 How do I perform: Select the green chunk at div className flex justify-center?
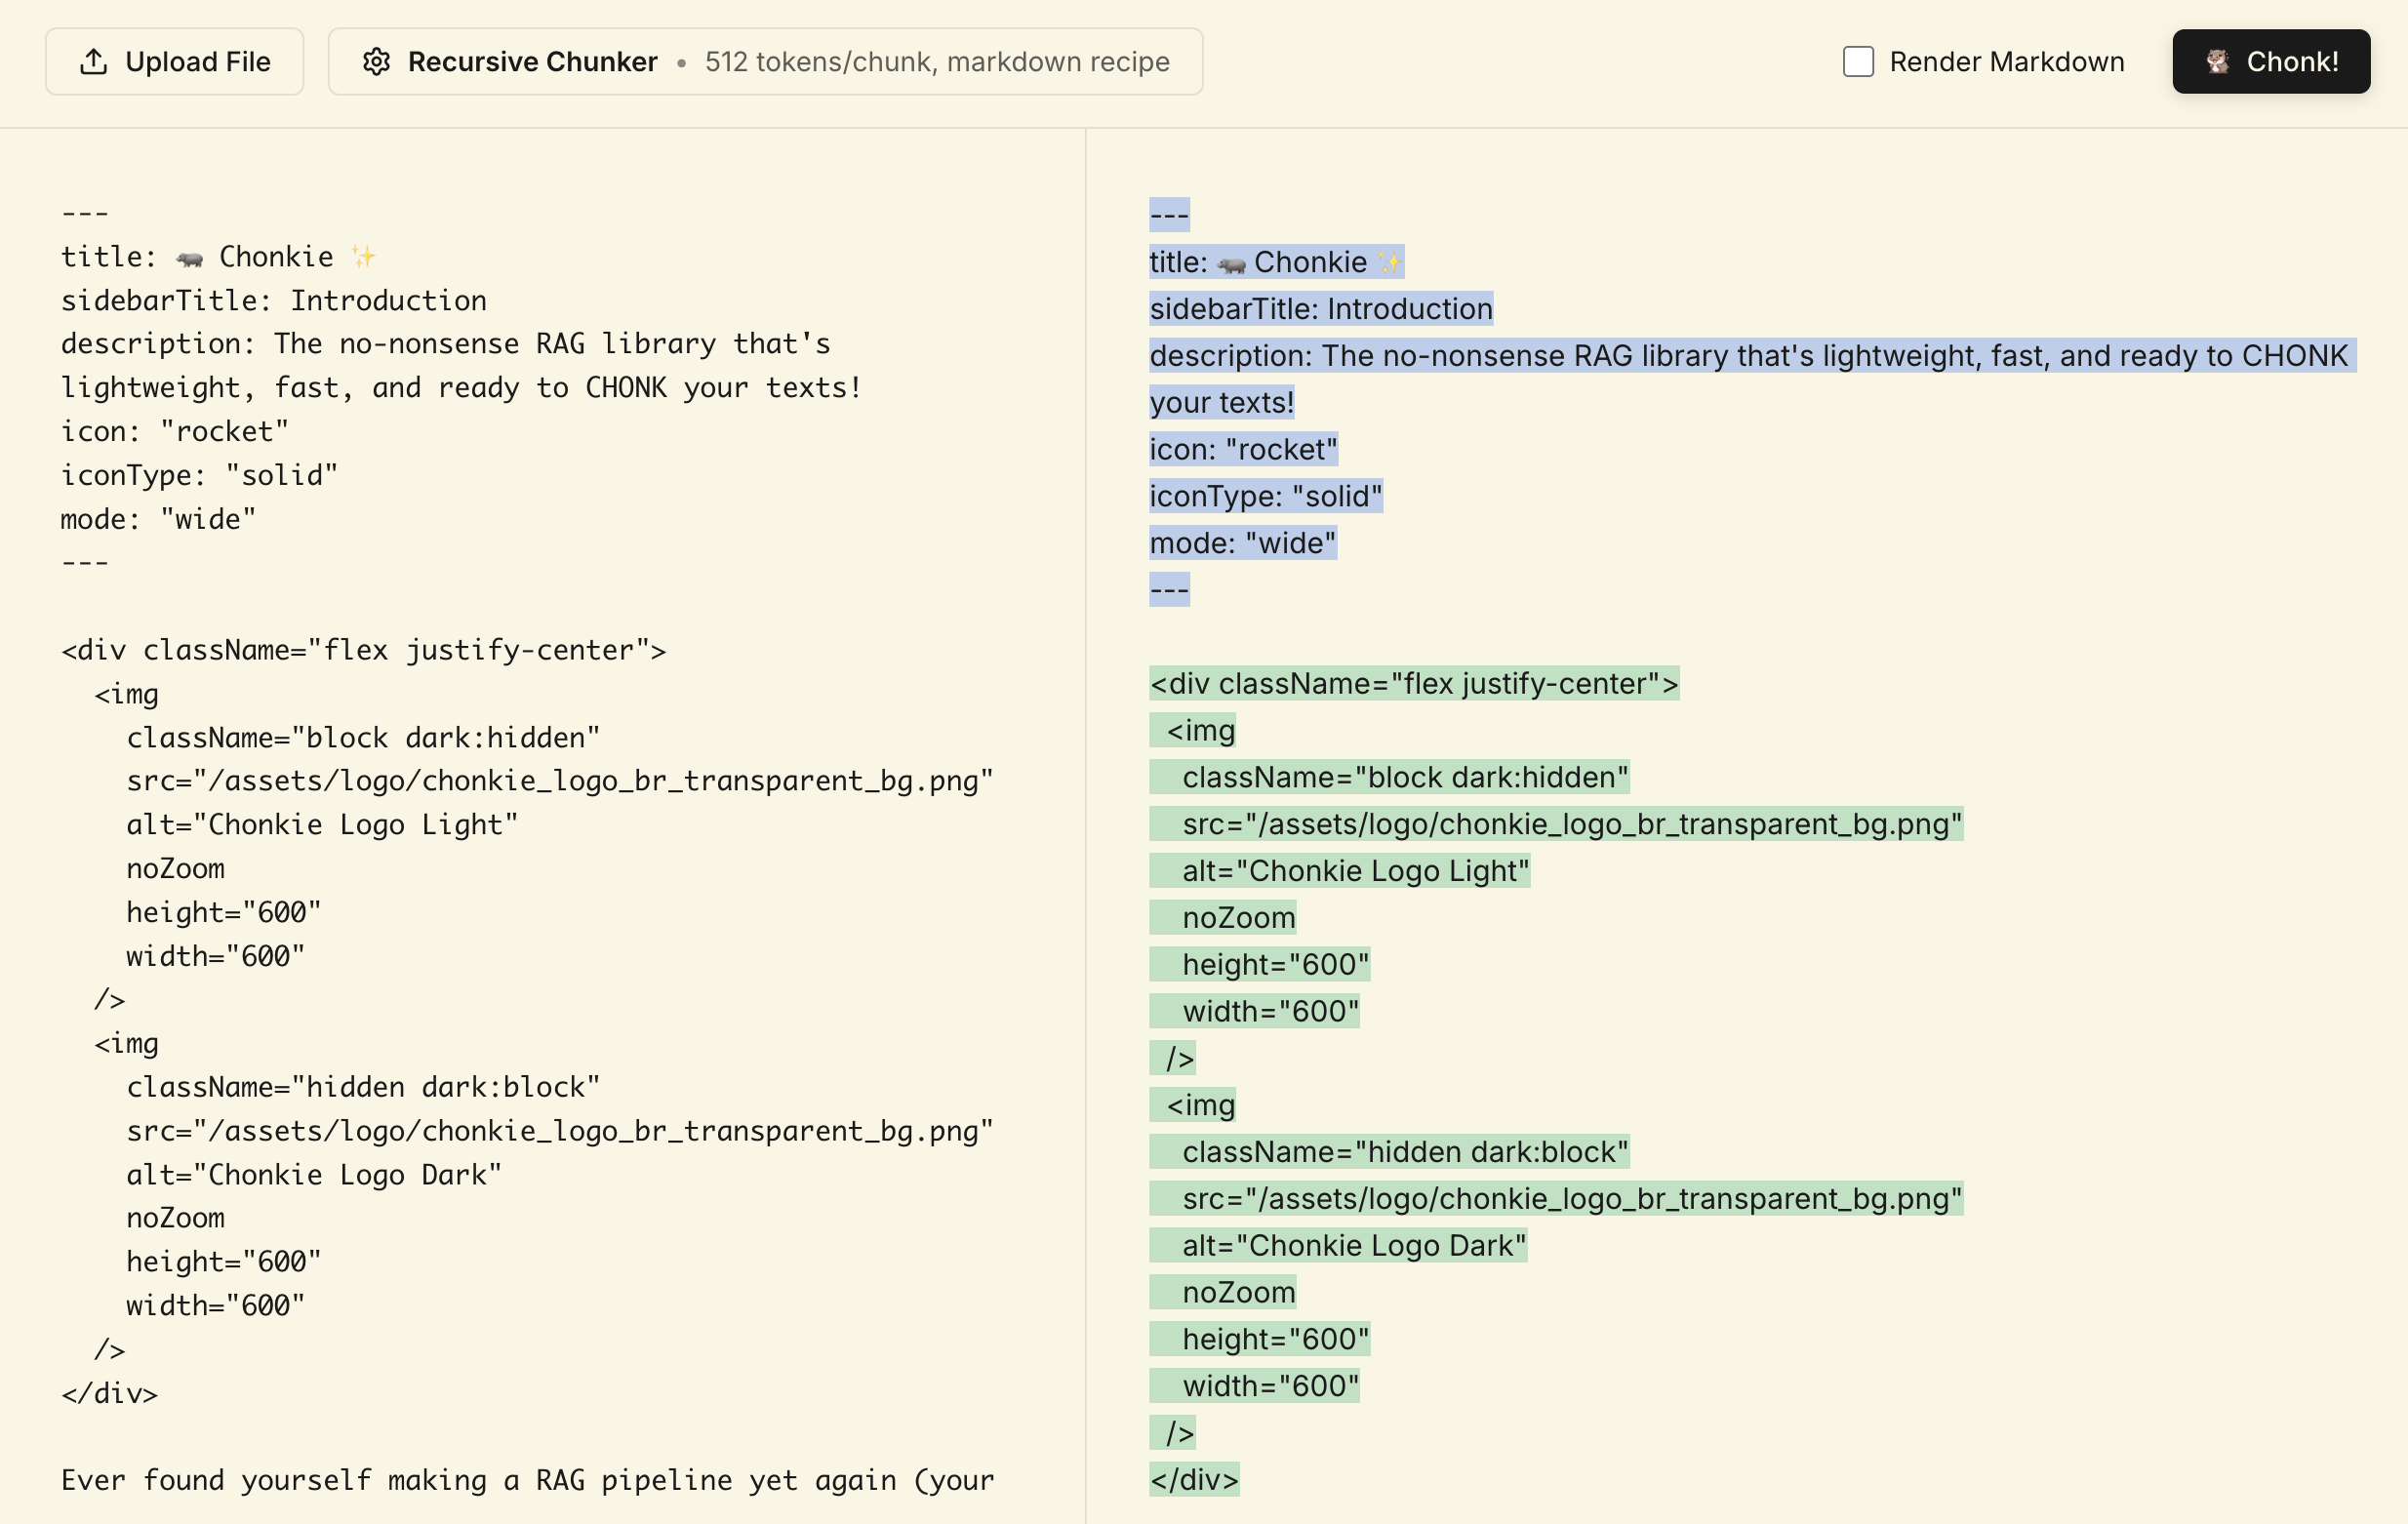point(1413,684)
